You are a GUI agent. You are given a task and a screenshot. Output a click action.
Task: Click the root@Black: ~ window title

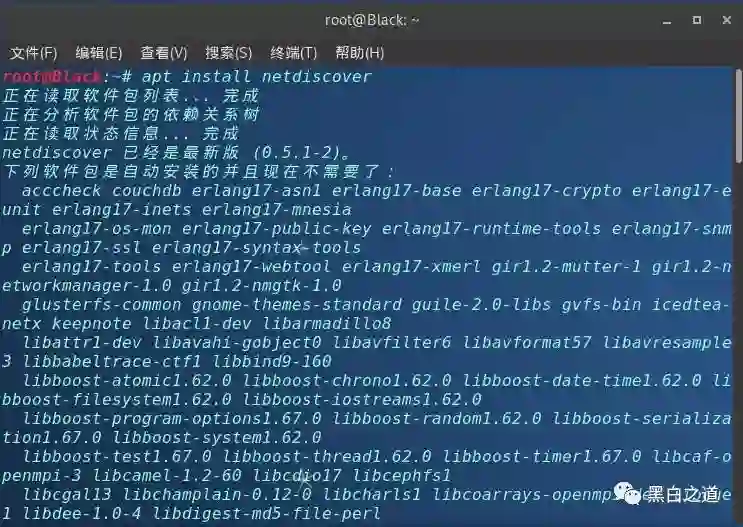372,20
